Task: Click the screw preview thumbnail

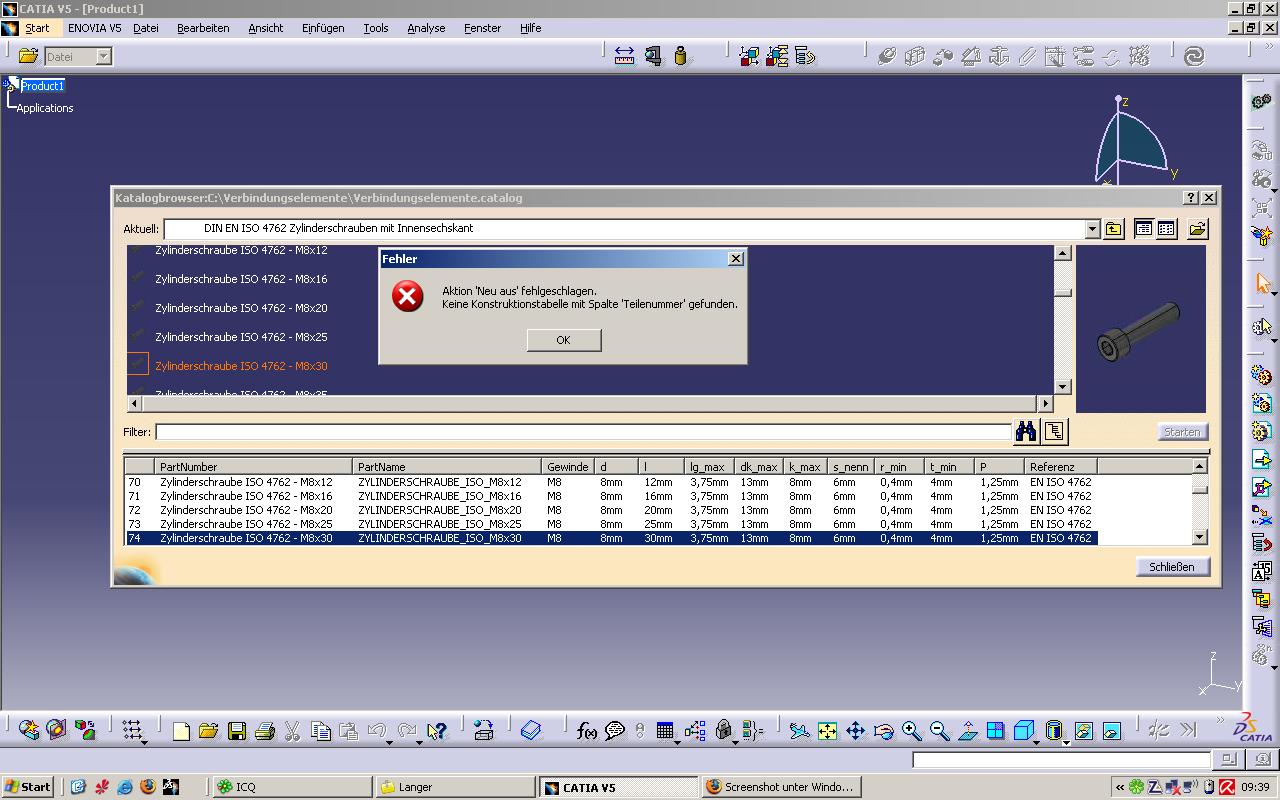Action: [1139, 331]
